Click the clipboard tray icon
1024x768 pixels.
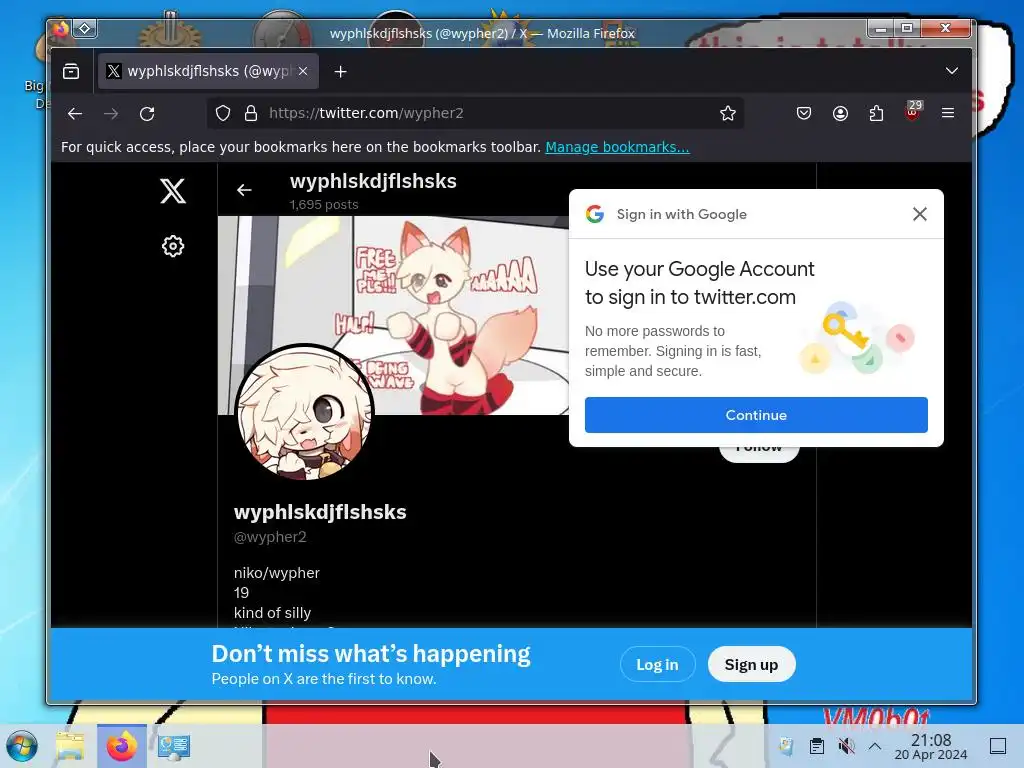point(816,746)
